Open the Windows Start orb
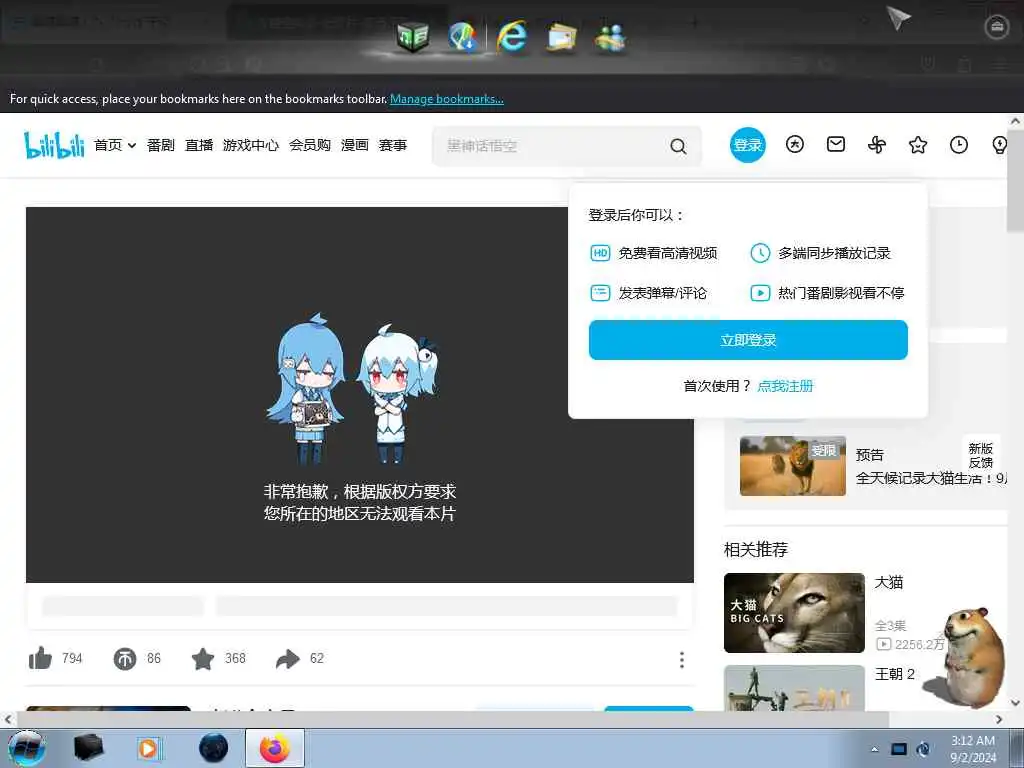The height and width of the screenshot is (768, 1024). point(26,748)
